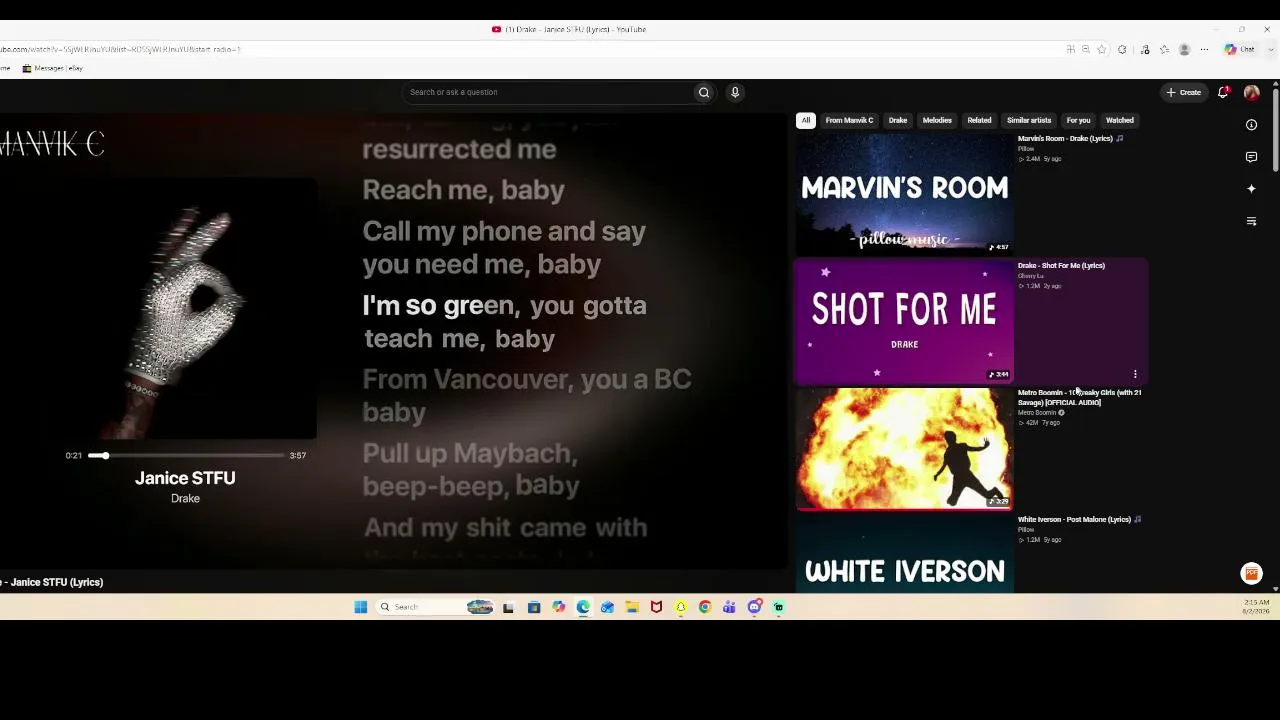
Task: Open File Explorer from the taskbar
Action: coord(632,607)
